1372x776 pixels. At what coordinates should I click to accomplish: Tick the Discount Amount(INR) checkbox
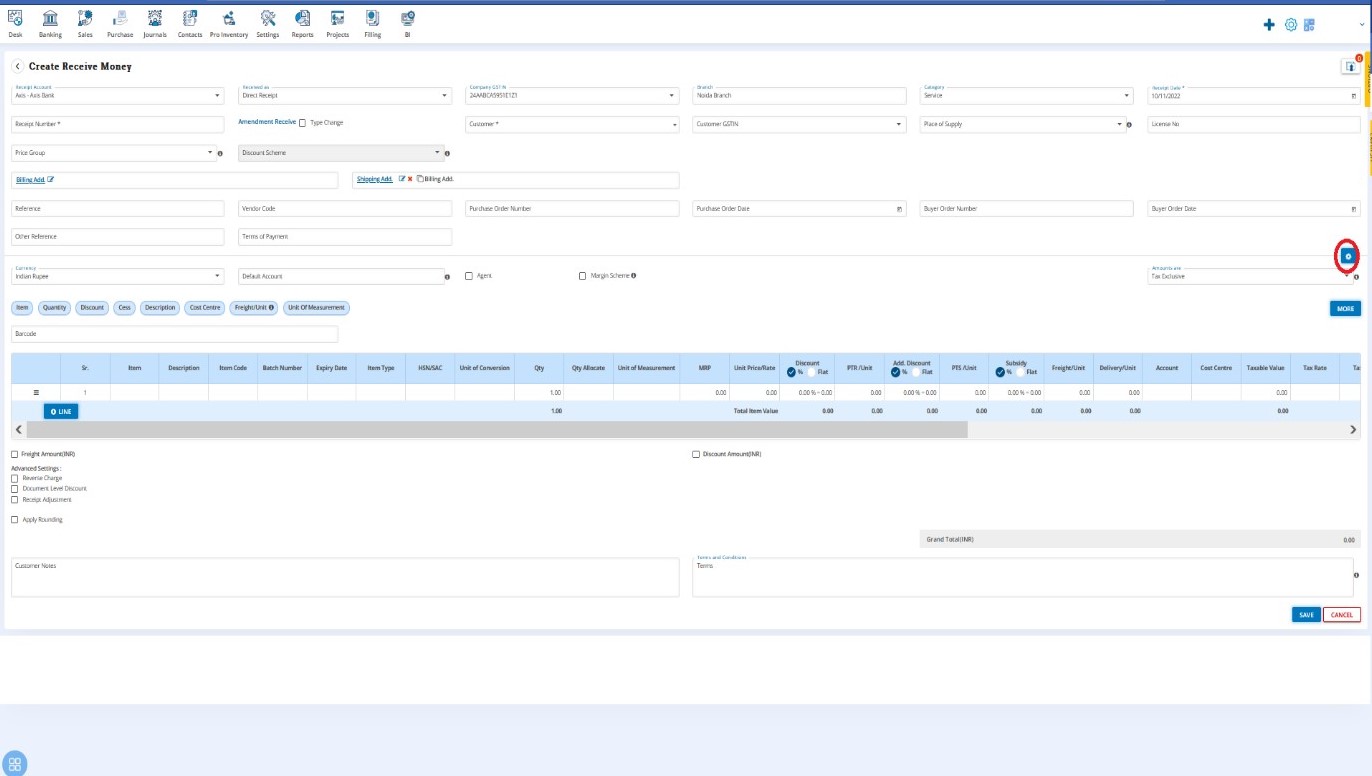[696, 454]
